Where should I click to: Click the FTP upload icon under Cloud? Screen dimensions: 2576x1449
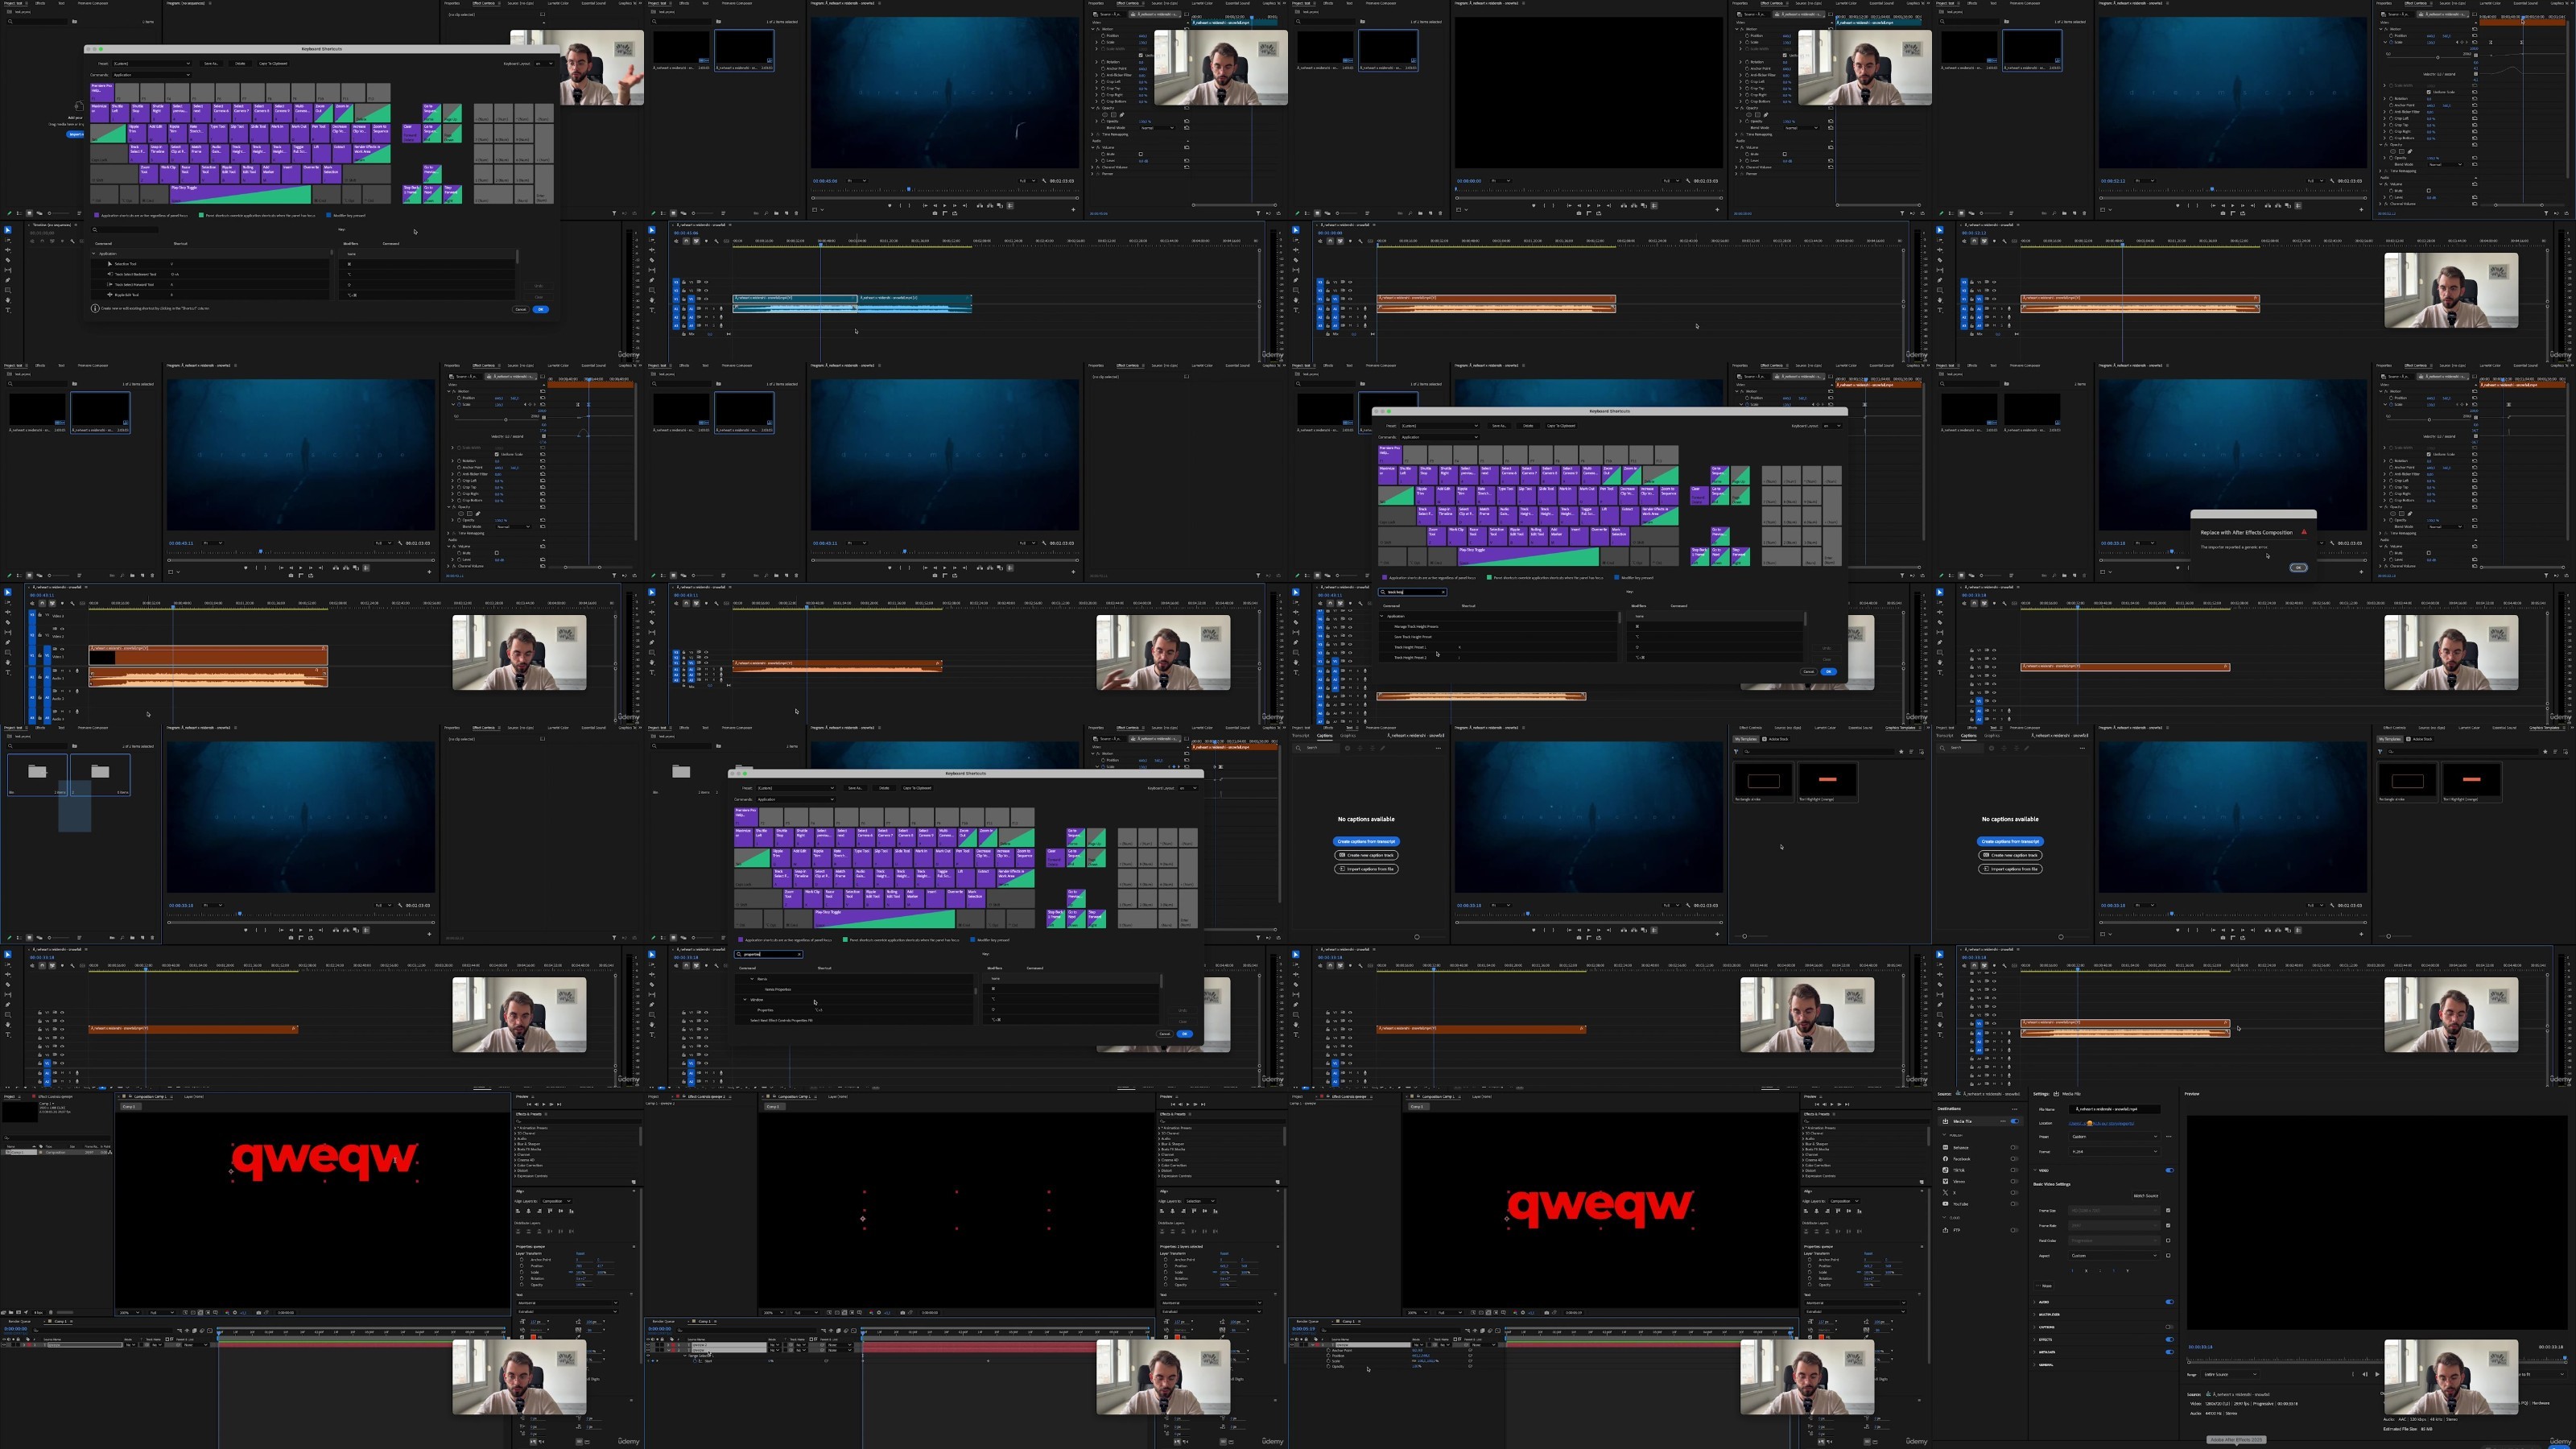(1945, 1230)
